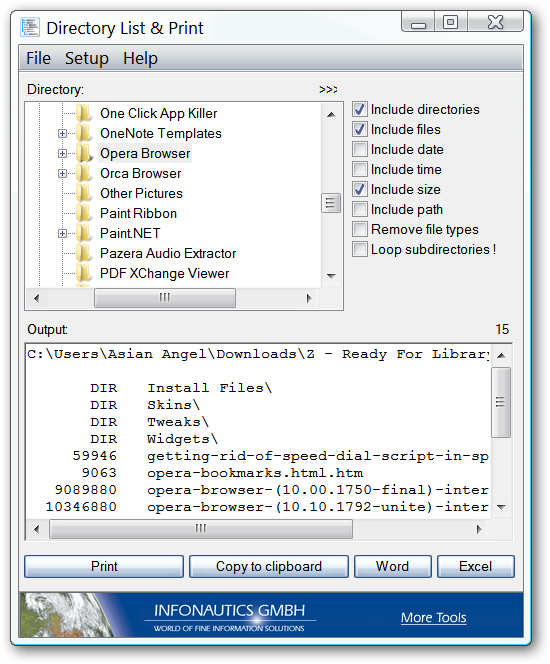550x664 pixels.
Task: Click directory tree scroll down arrow
Action: coord(331,276)
